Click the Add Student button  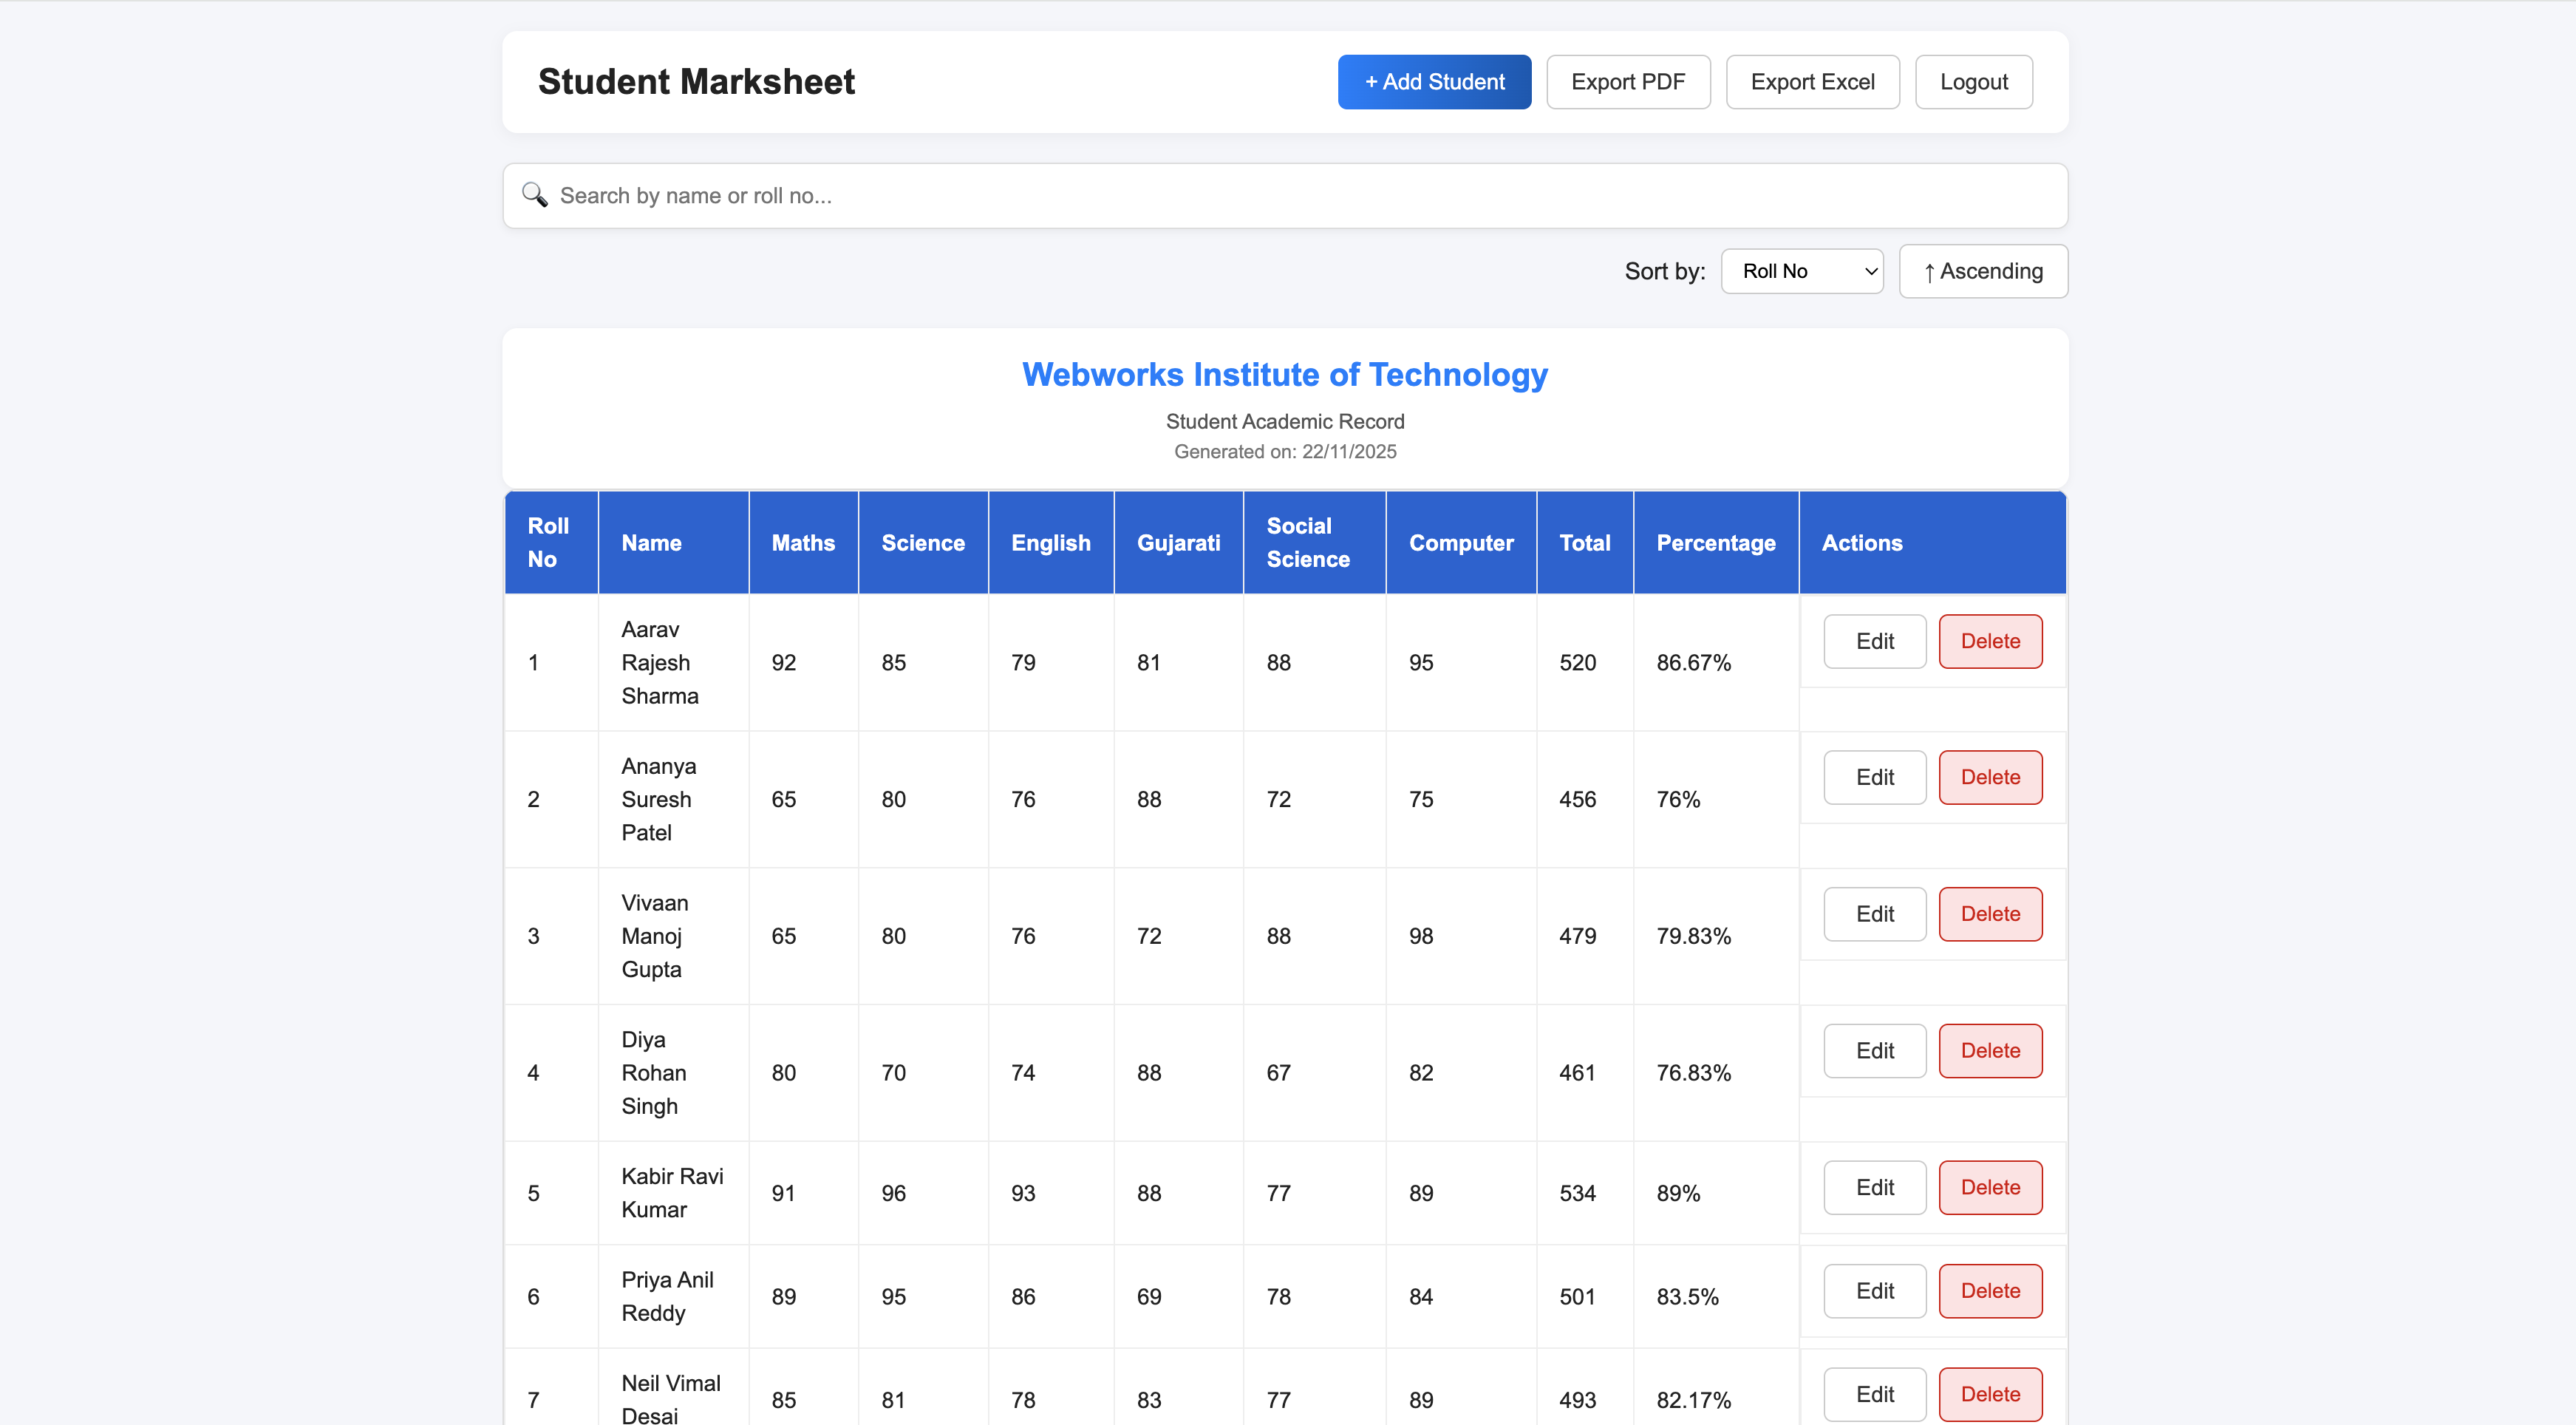[1434, 82]
